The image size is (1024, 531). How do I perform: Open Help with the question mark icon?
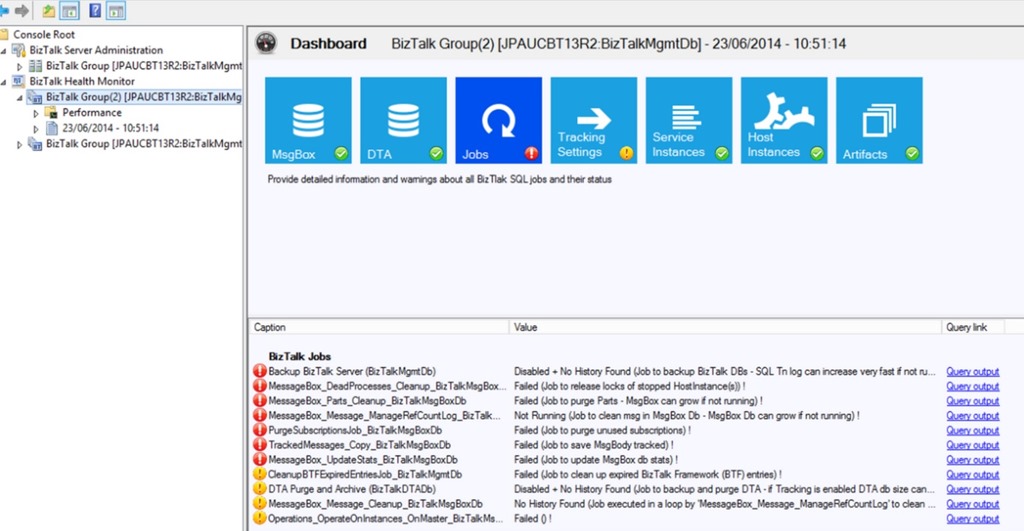(x=95, y=10)
